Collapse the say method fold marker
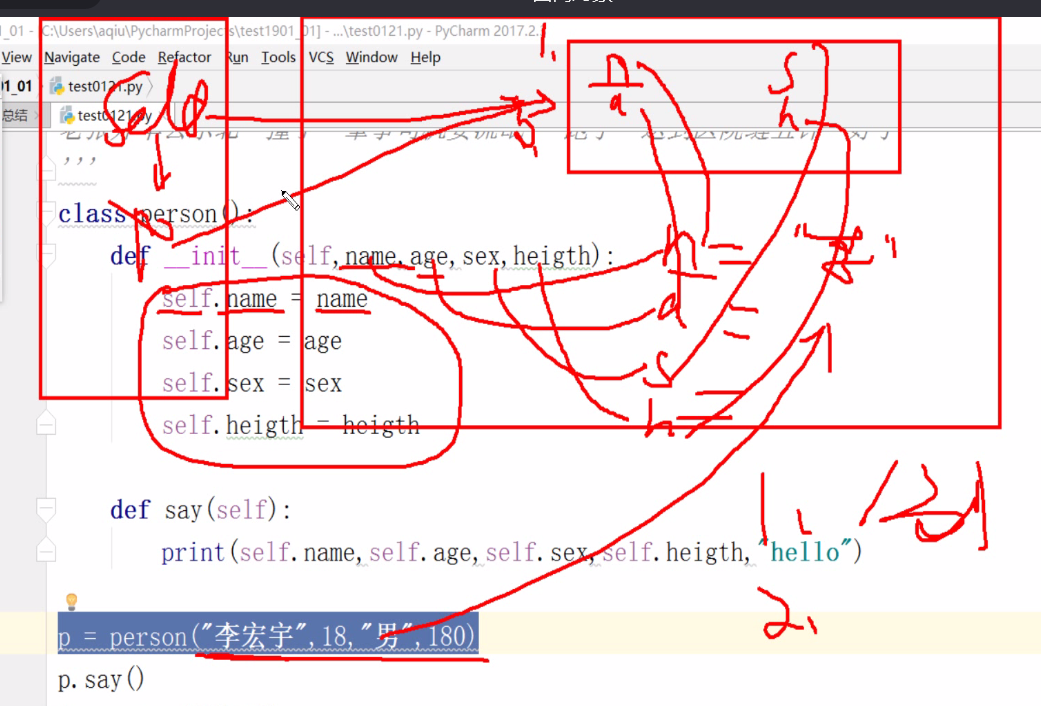 click(x=46, y=509)
